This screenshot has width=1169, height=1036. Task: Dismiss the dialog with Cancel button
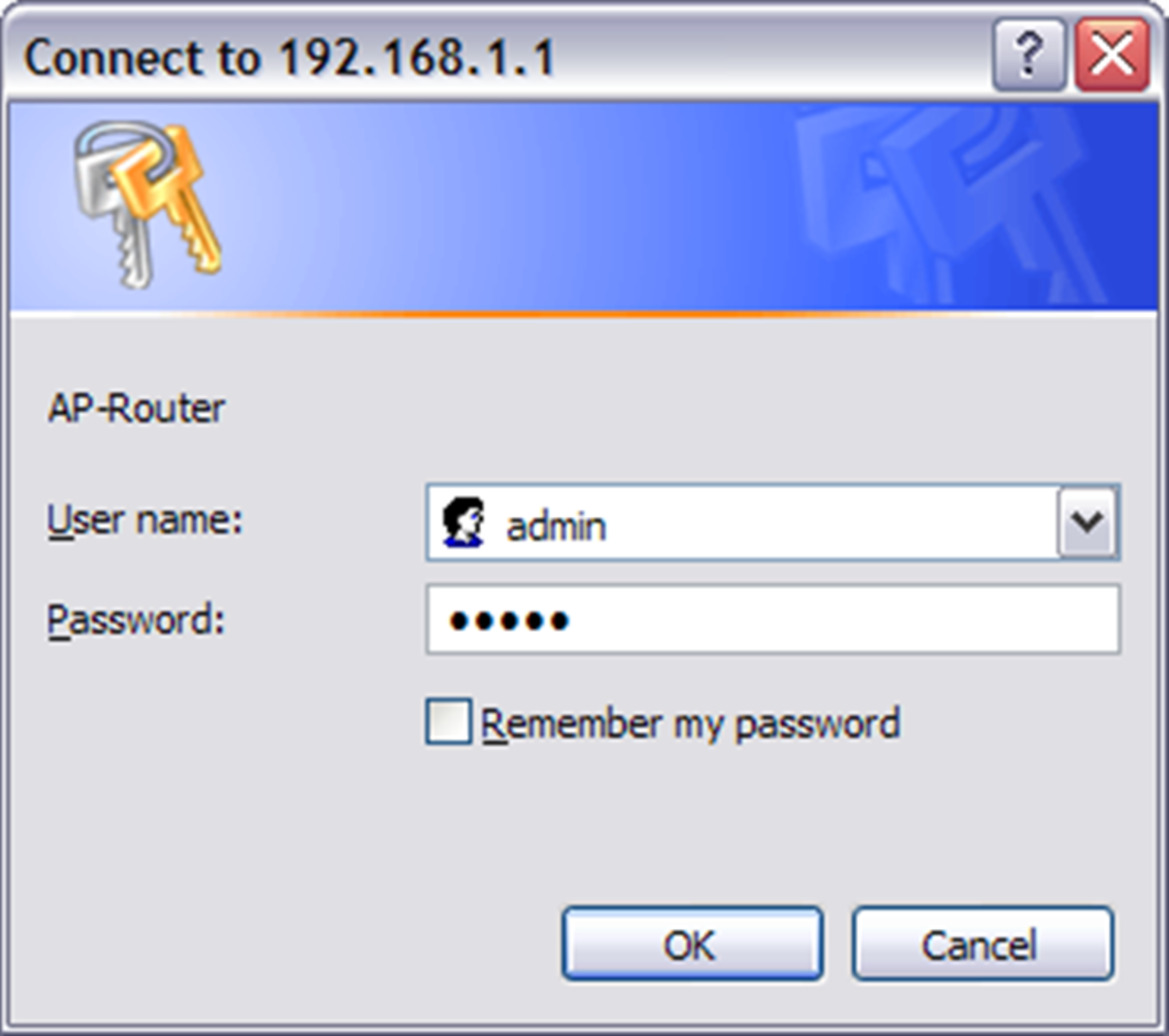(983, 944)
